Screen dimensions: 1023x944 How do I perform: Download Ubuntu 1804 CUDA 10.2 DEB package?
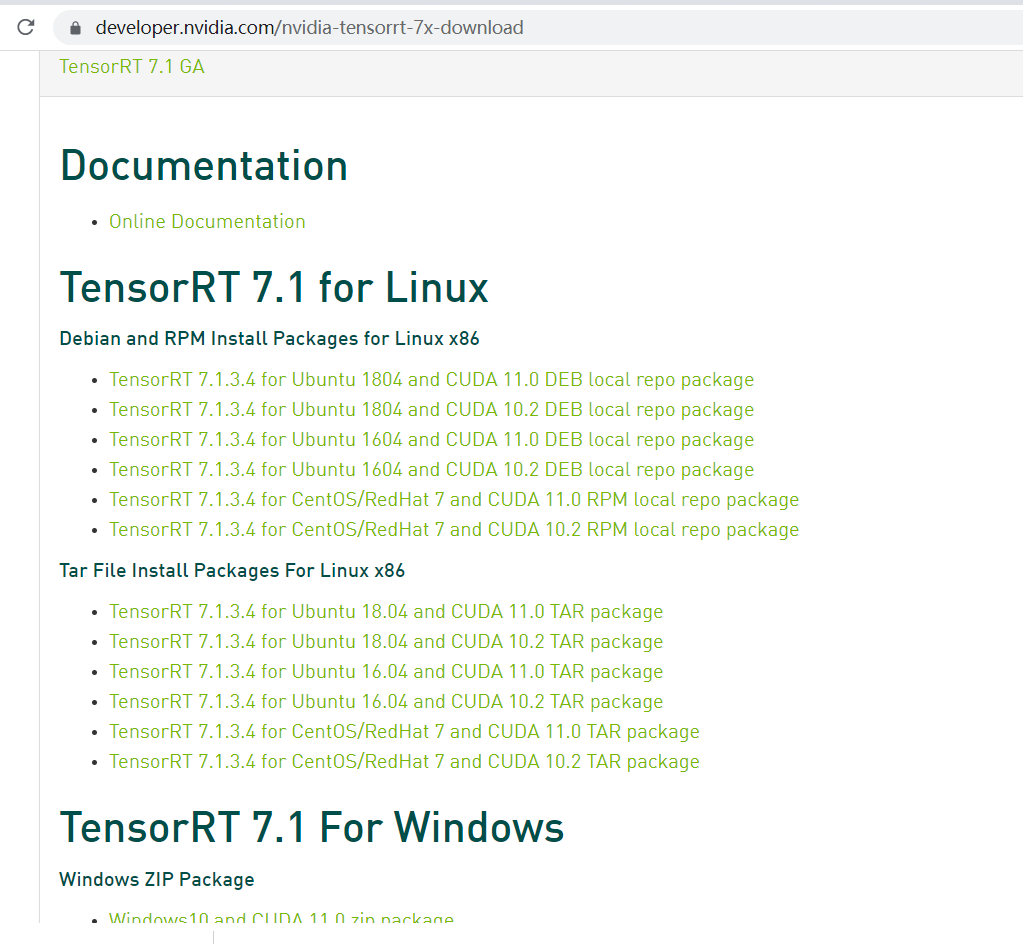click(431, 410)
